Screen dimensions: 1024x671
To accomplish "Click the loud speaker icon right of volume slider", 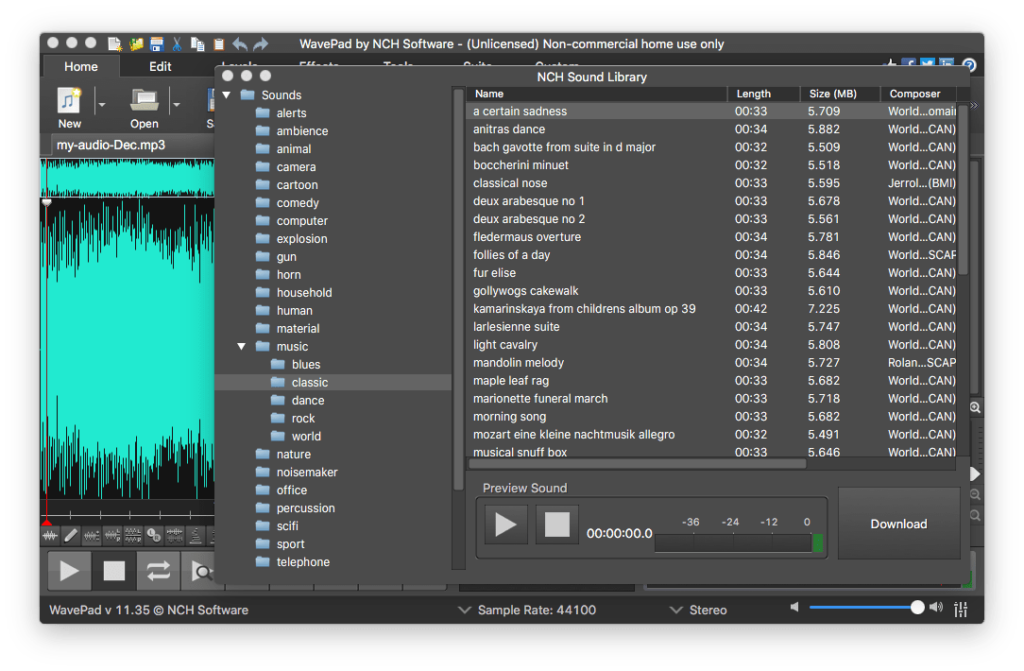I will coord(936,608).
